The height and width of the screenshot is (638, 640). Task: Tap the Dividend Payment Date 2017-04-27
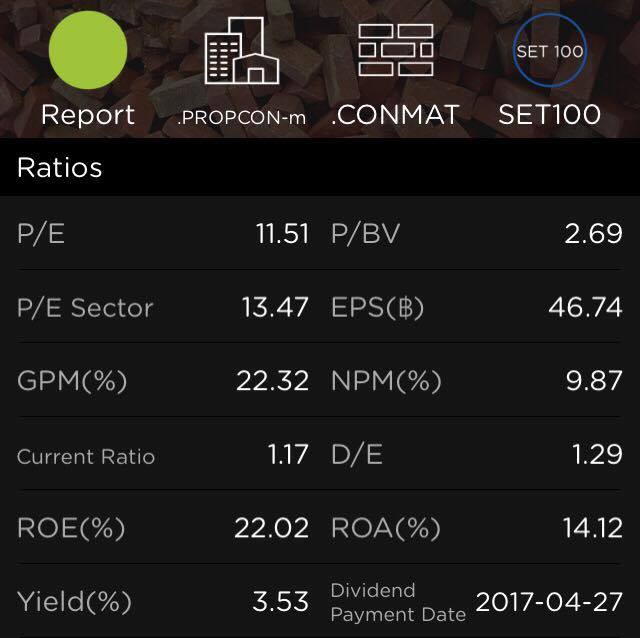[548, 602]
